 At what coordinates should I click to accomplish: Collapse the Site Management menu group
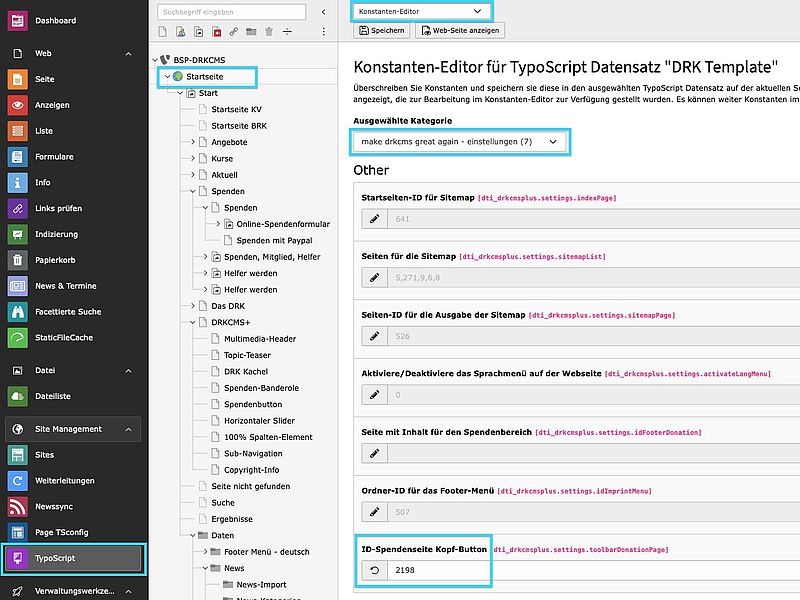(128, 429)
